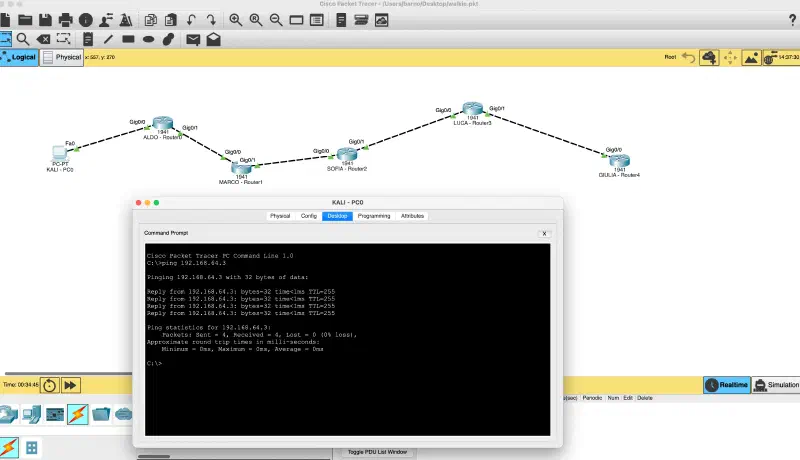Add a Simple PDU with closed envelope
800x460 pixels.
193,40
